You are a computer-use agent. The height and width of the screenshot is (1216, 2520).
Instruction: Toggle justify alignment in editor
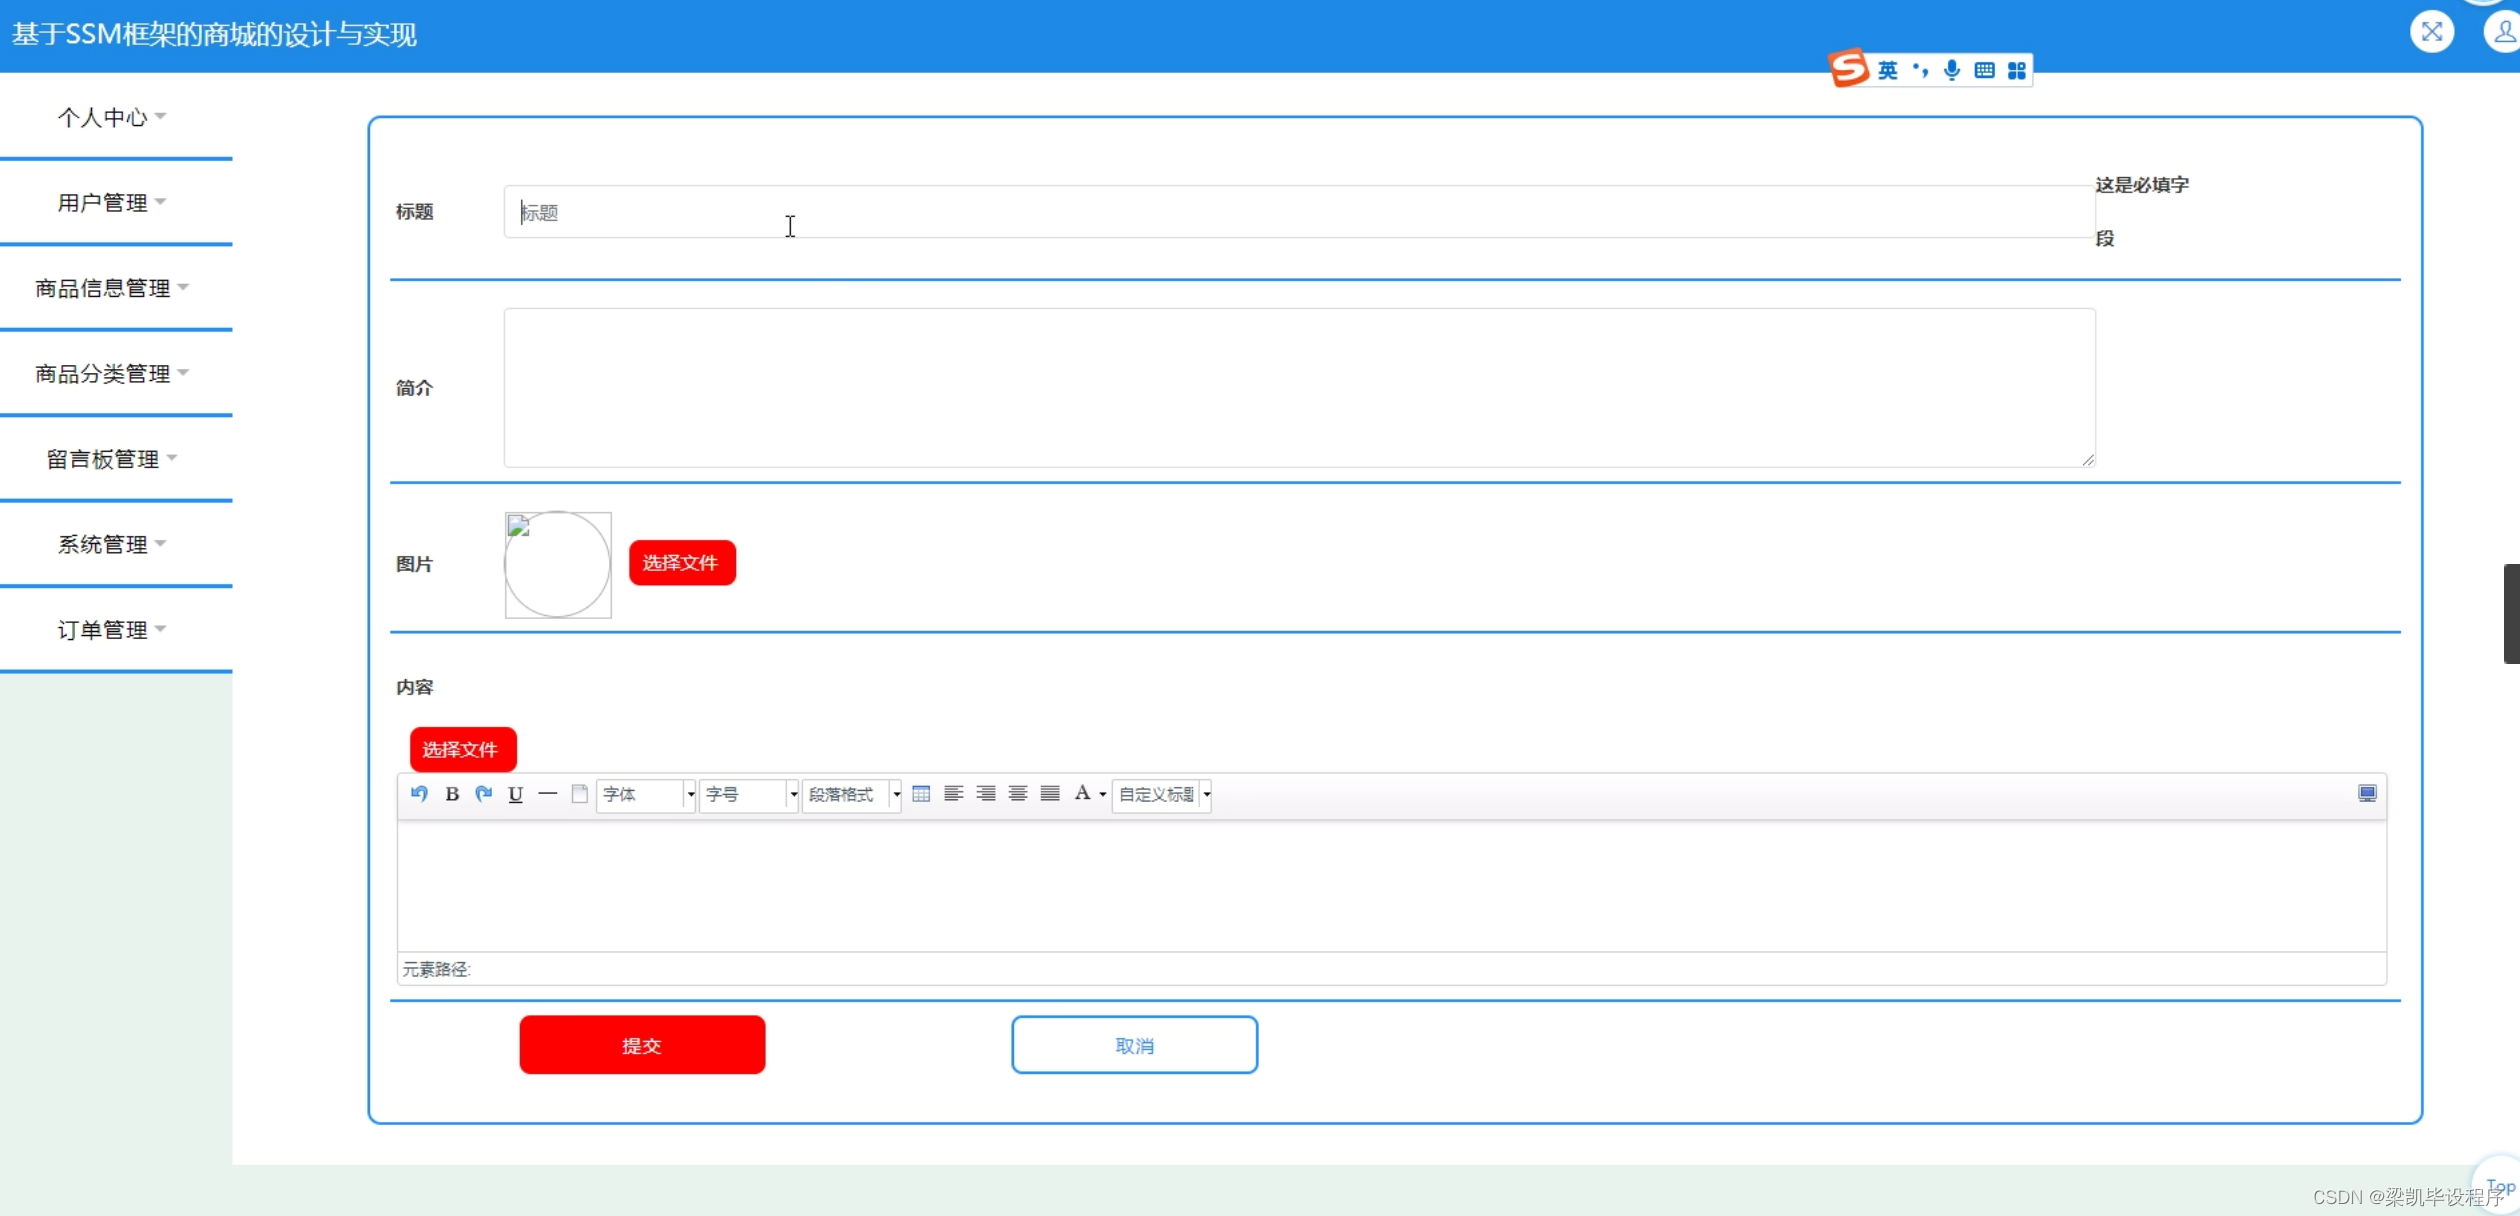[x=1050, y=794]
